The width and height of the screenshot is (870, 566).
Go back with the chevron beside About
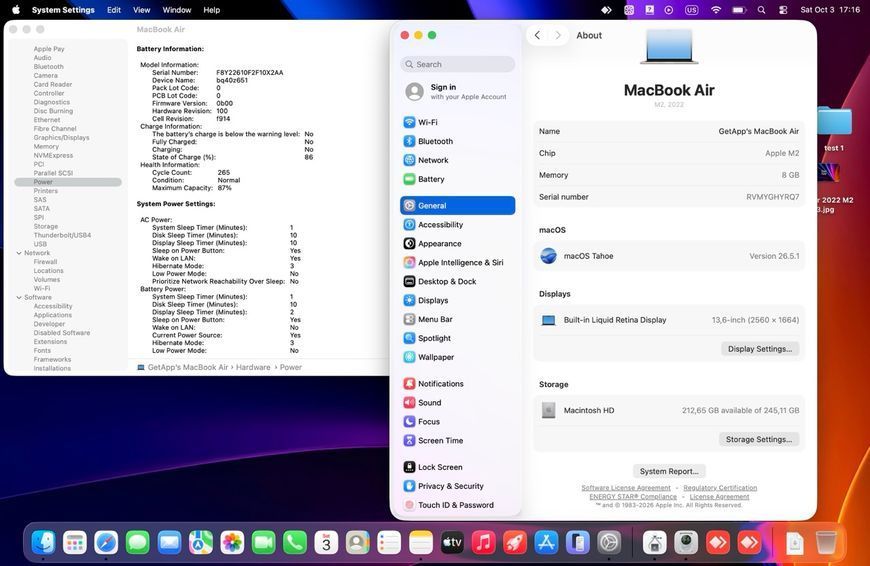pos(537,35)
